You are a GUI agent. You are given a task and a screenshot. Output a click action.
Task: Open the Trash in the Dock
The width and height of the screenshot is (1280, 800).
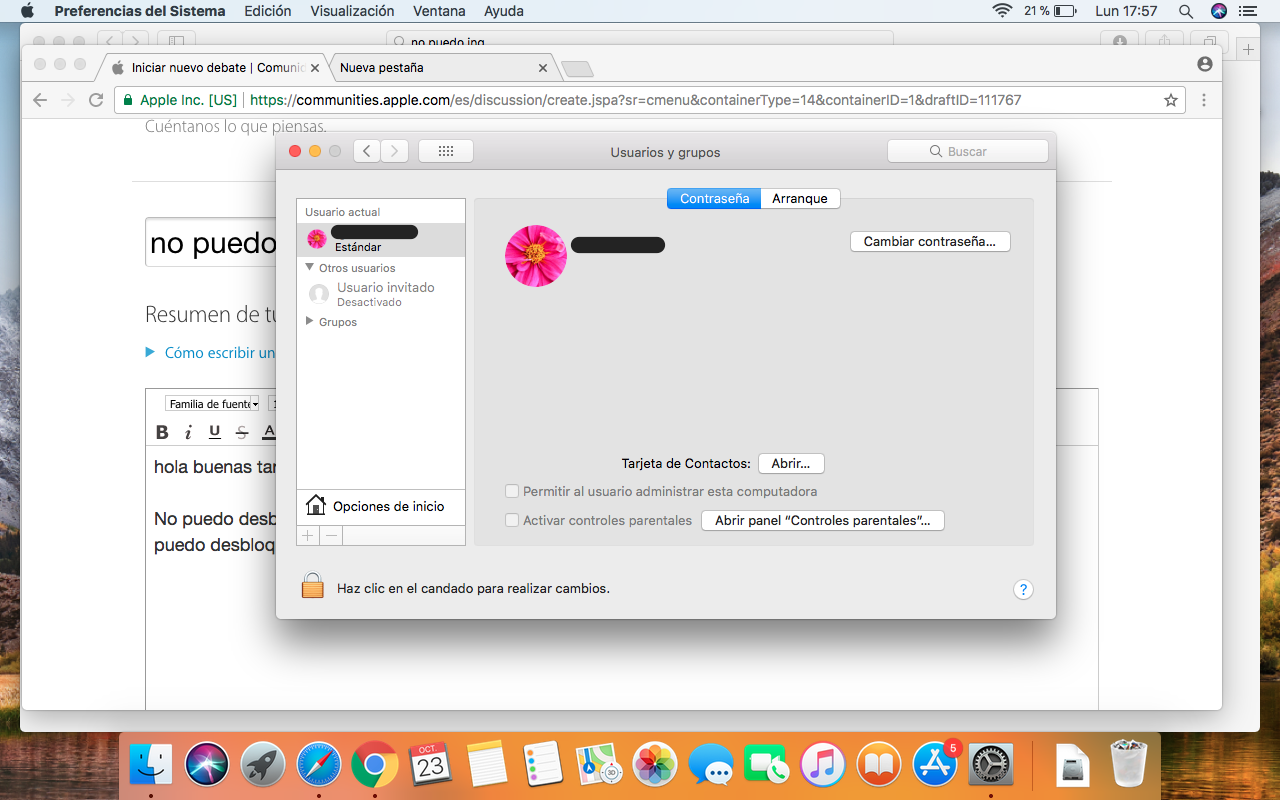[1131, 765]
